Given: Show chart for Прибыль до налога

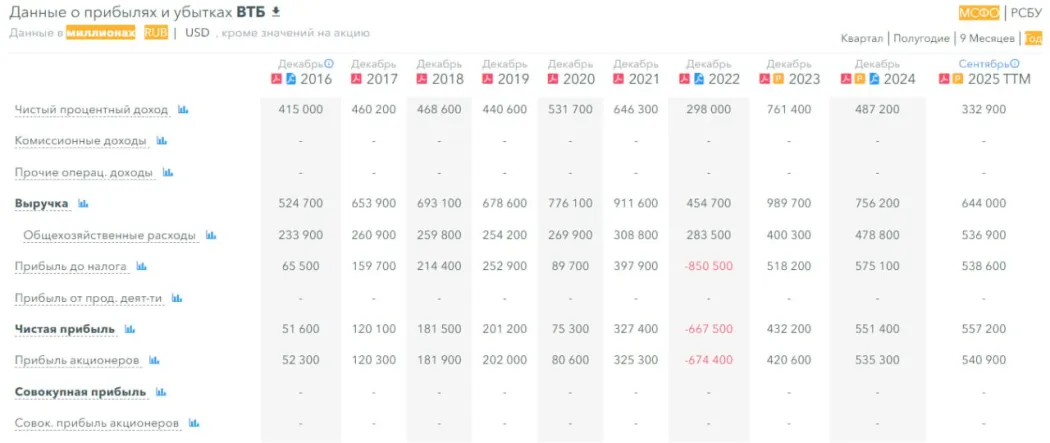Looking at the screenshot, I should [x=141, y=267].
